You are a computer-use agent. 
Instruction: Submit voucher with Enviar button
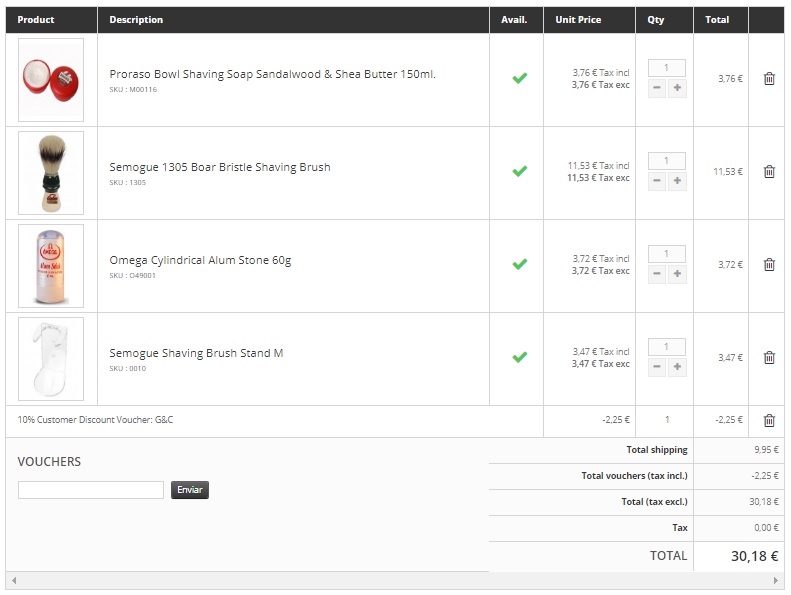click(190, 490)
